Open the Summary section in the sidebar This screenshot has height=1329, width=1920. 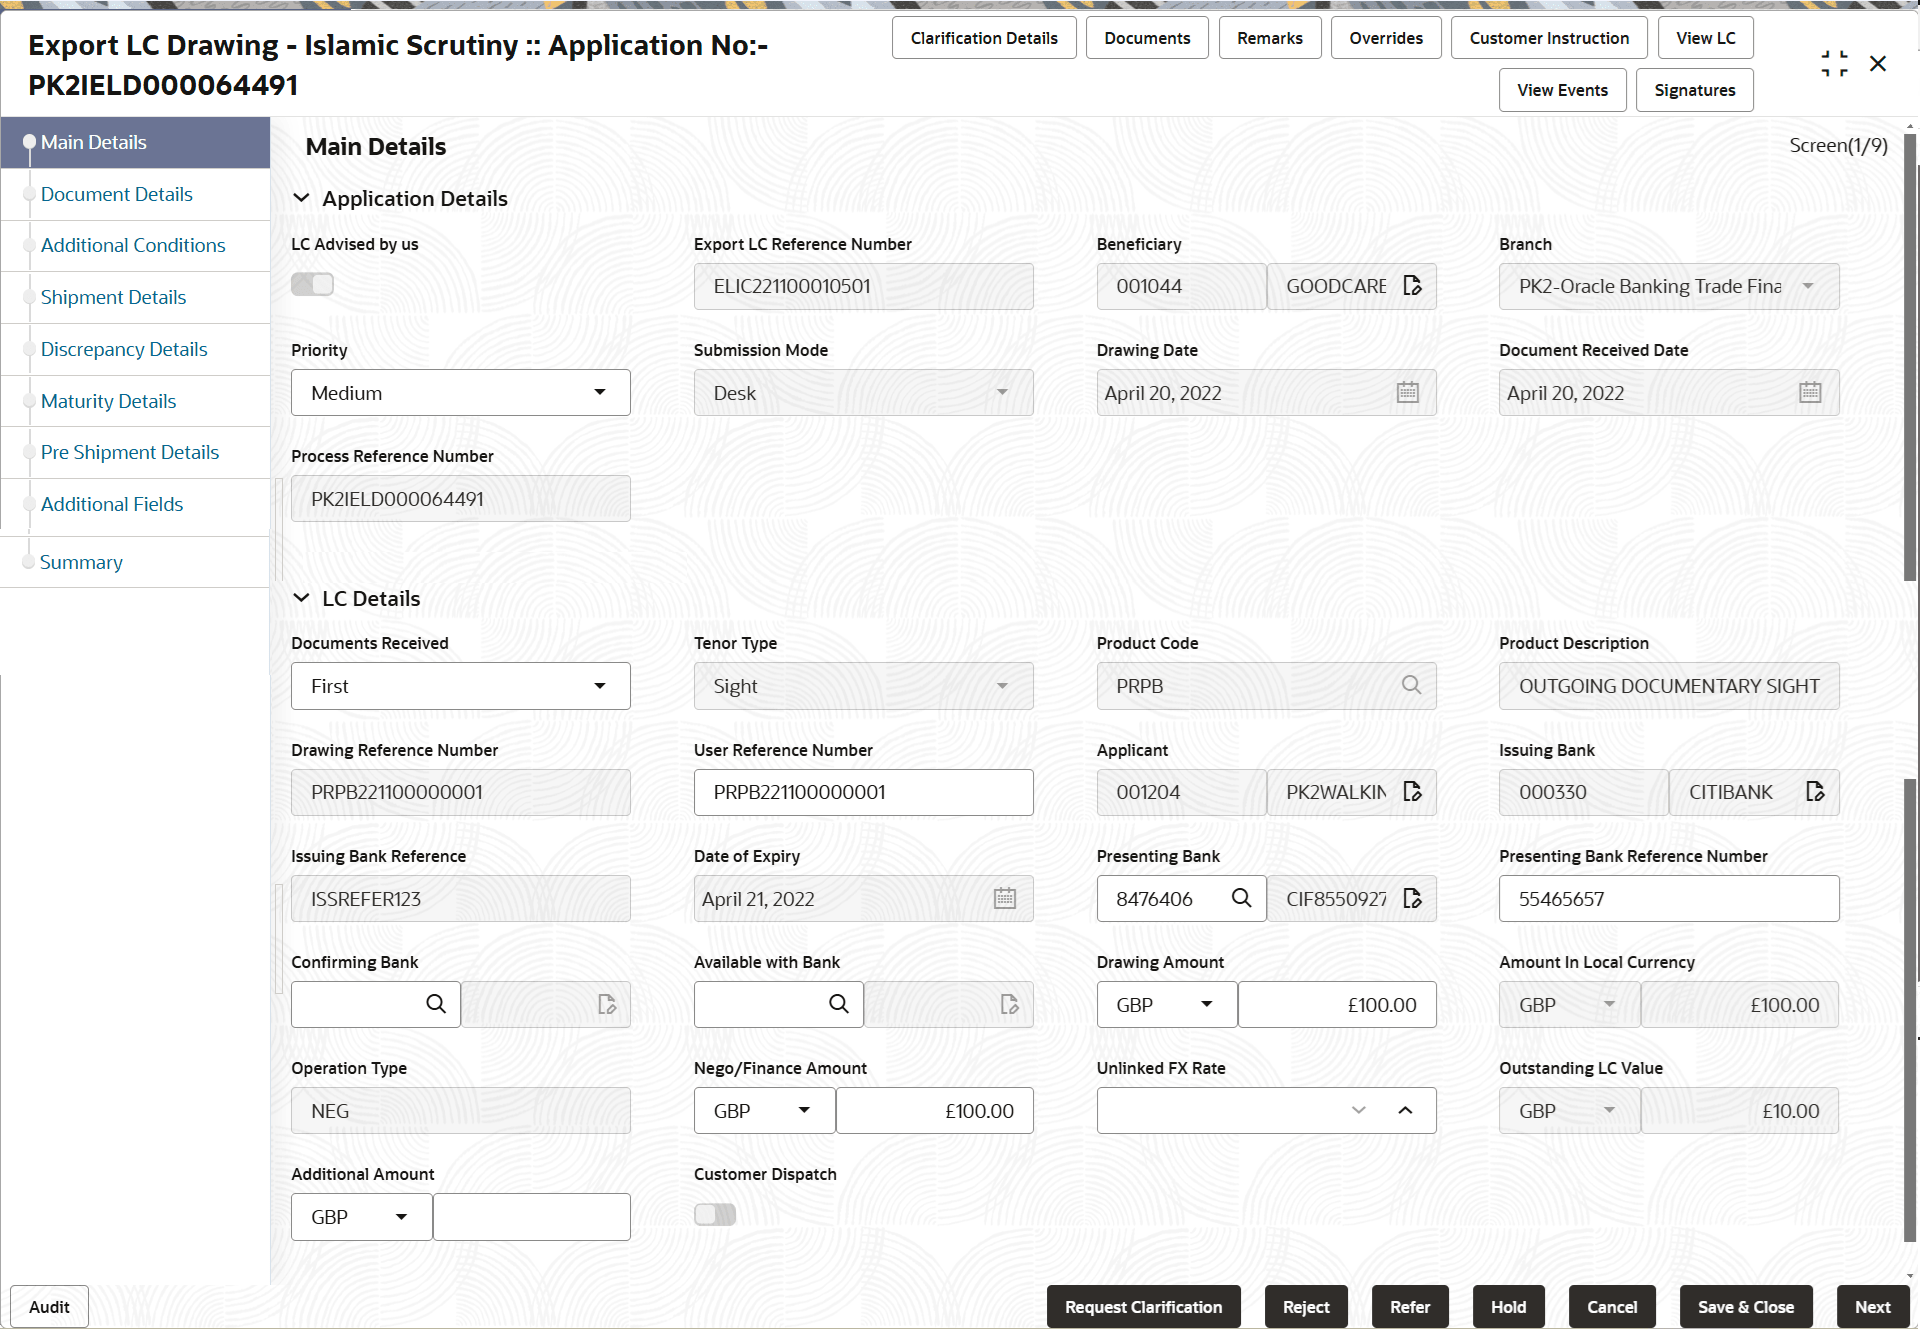click(x=81, y=562)
